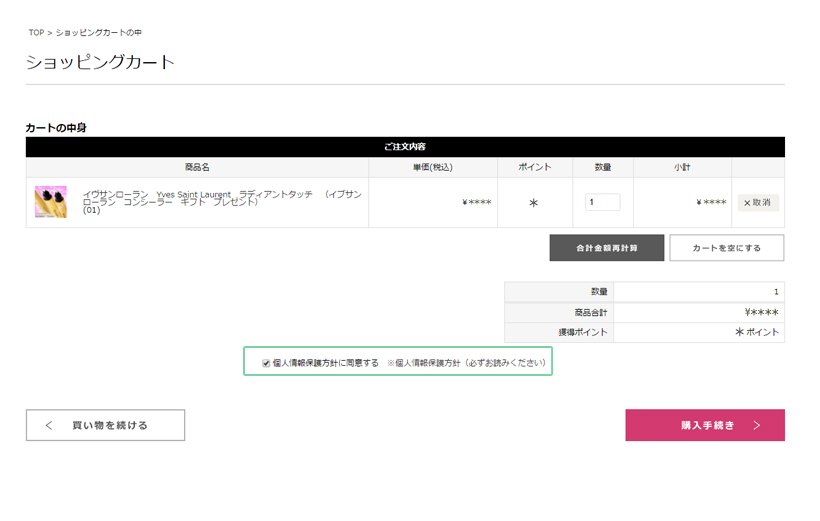Click the 個人情報保護方針に同意する label text

coord(325,363)
